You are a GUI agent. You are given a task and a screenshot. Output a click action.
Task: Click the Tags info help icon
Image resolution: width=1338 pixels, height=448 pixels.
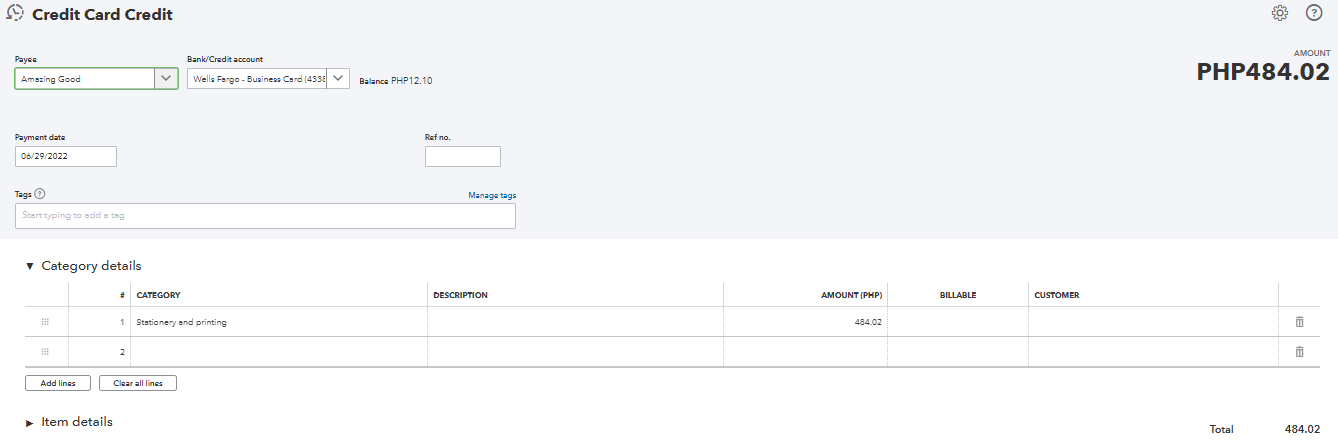click(40, 195)
